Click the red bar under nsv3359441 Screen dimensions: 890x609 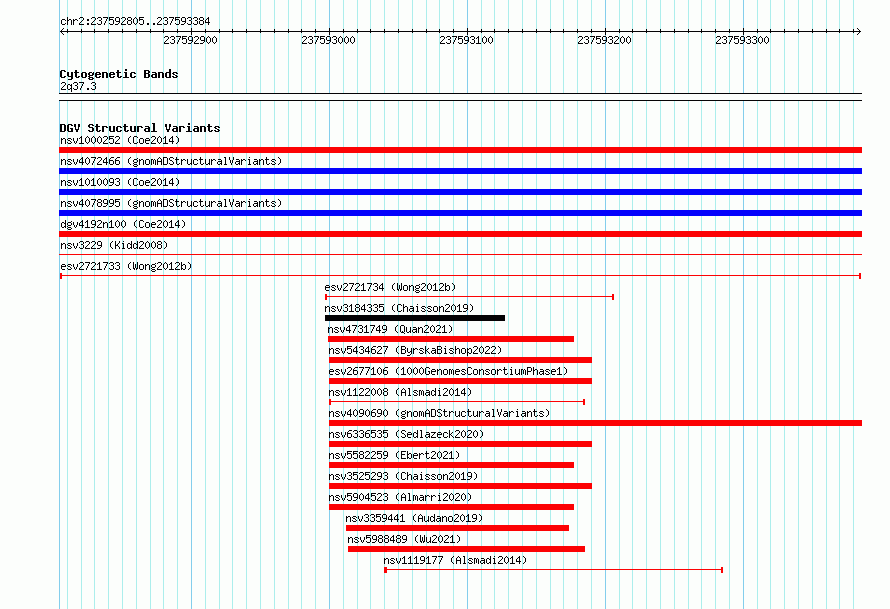coord(457,528)
